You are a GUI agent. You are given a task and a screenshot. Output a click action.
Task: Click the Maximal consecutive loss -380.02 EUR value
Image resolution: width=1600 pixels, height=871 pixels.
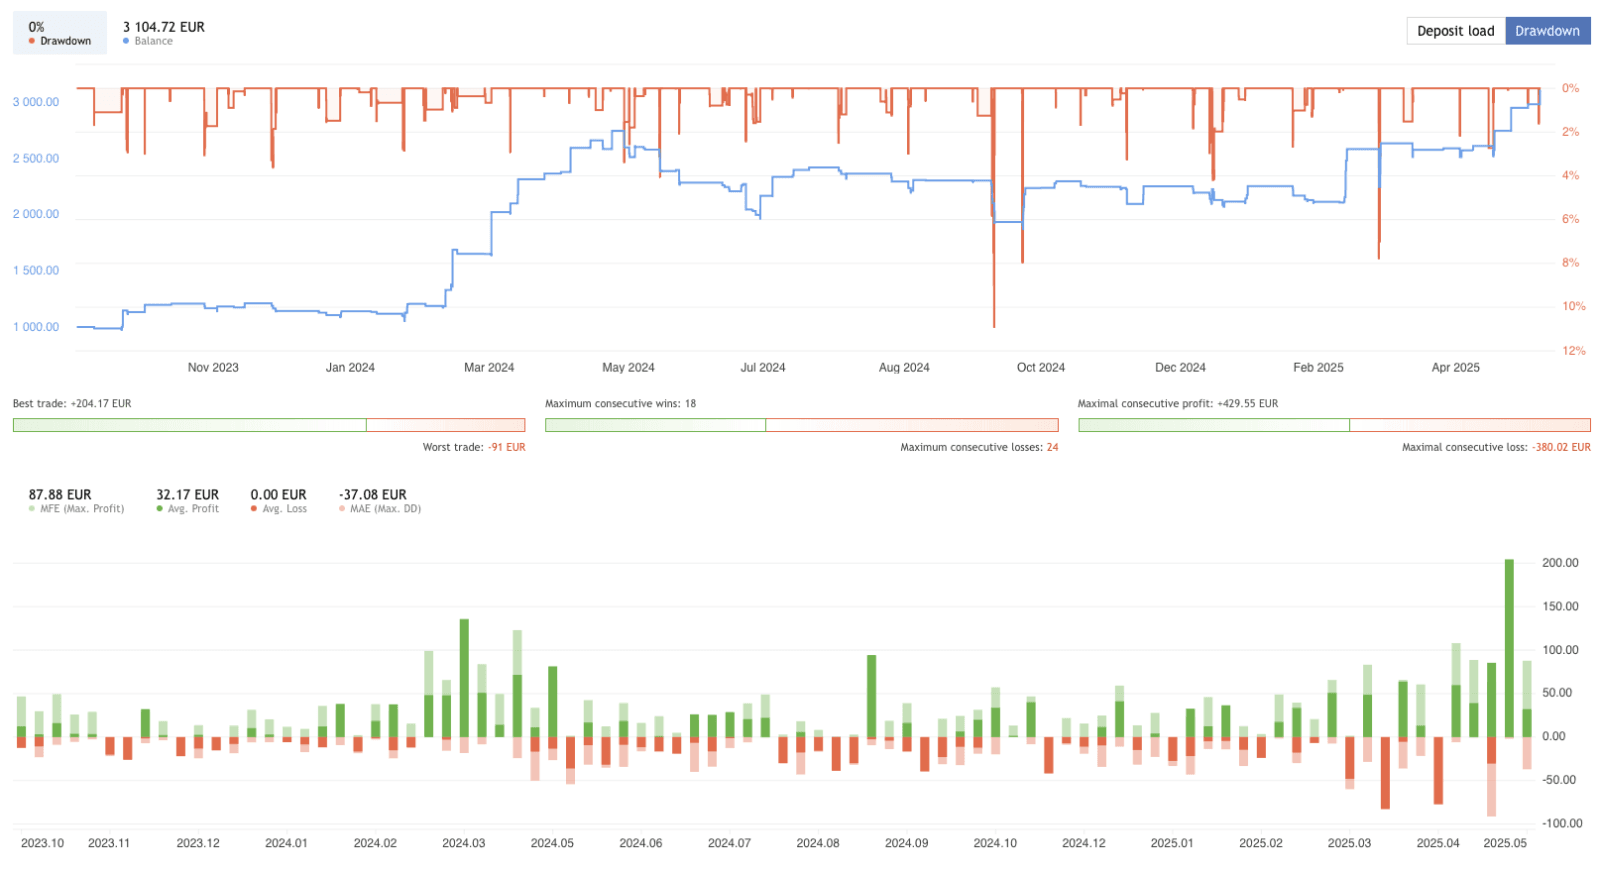coord(1560,447)
